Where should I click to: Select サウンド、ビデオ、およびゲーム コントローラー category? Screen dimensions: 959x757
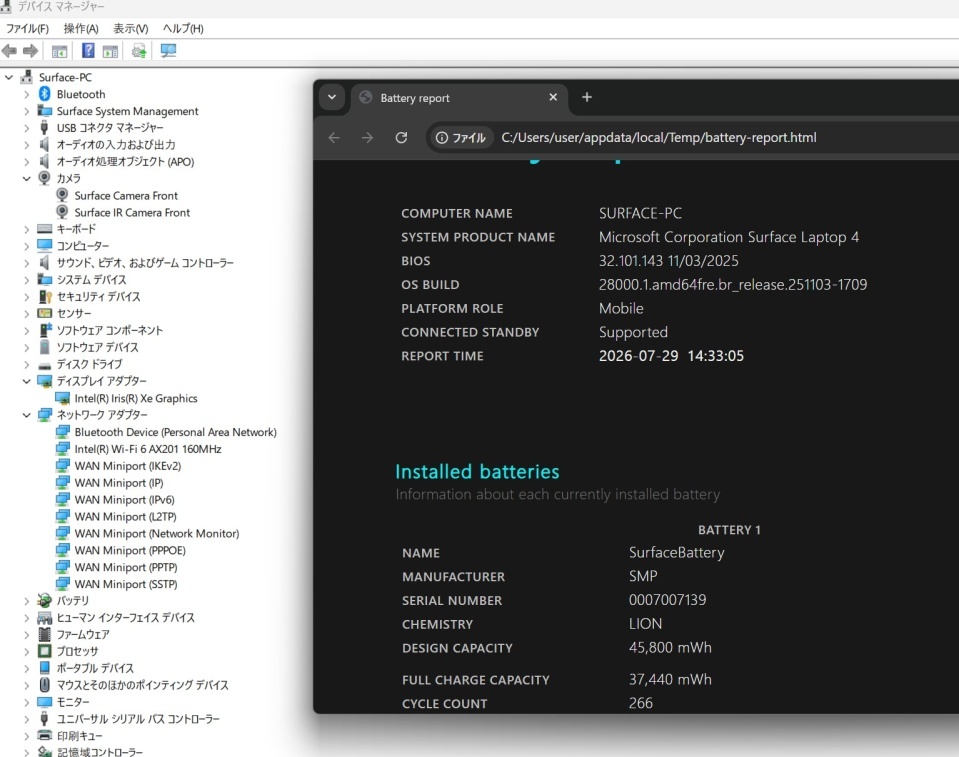(145, 263)
